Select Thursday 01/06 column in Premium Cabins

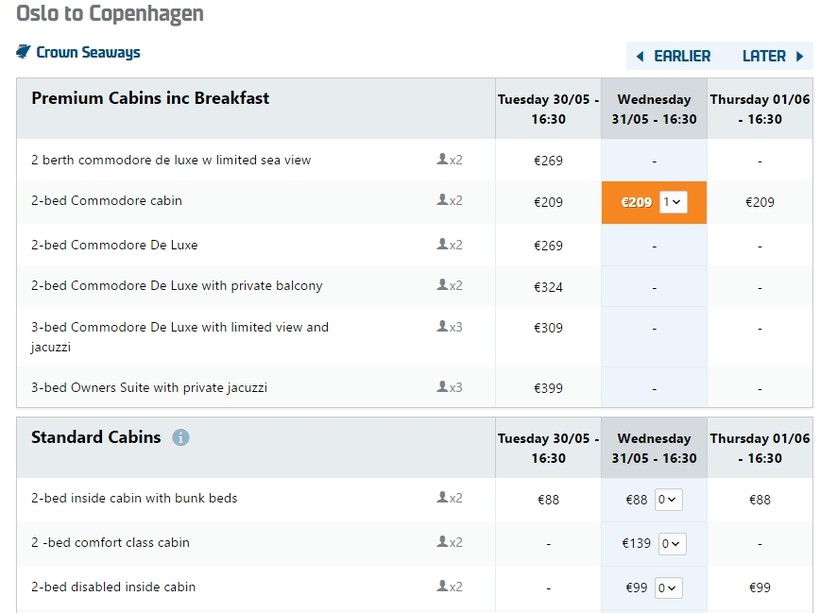pyautogui.click(x=760, y=109)
